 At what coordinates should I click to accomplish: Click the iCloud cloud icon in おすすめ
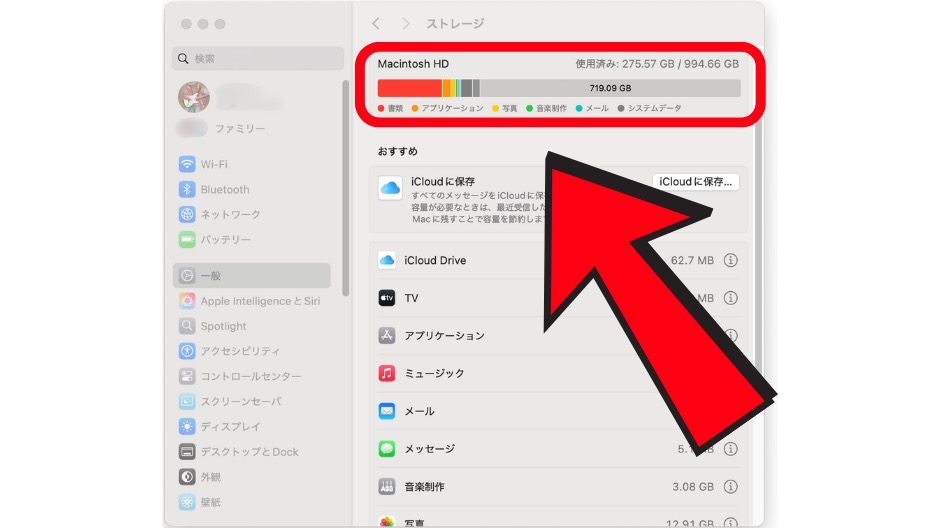[x=390, y=188]
